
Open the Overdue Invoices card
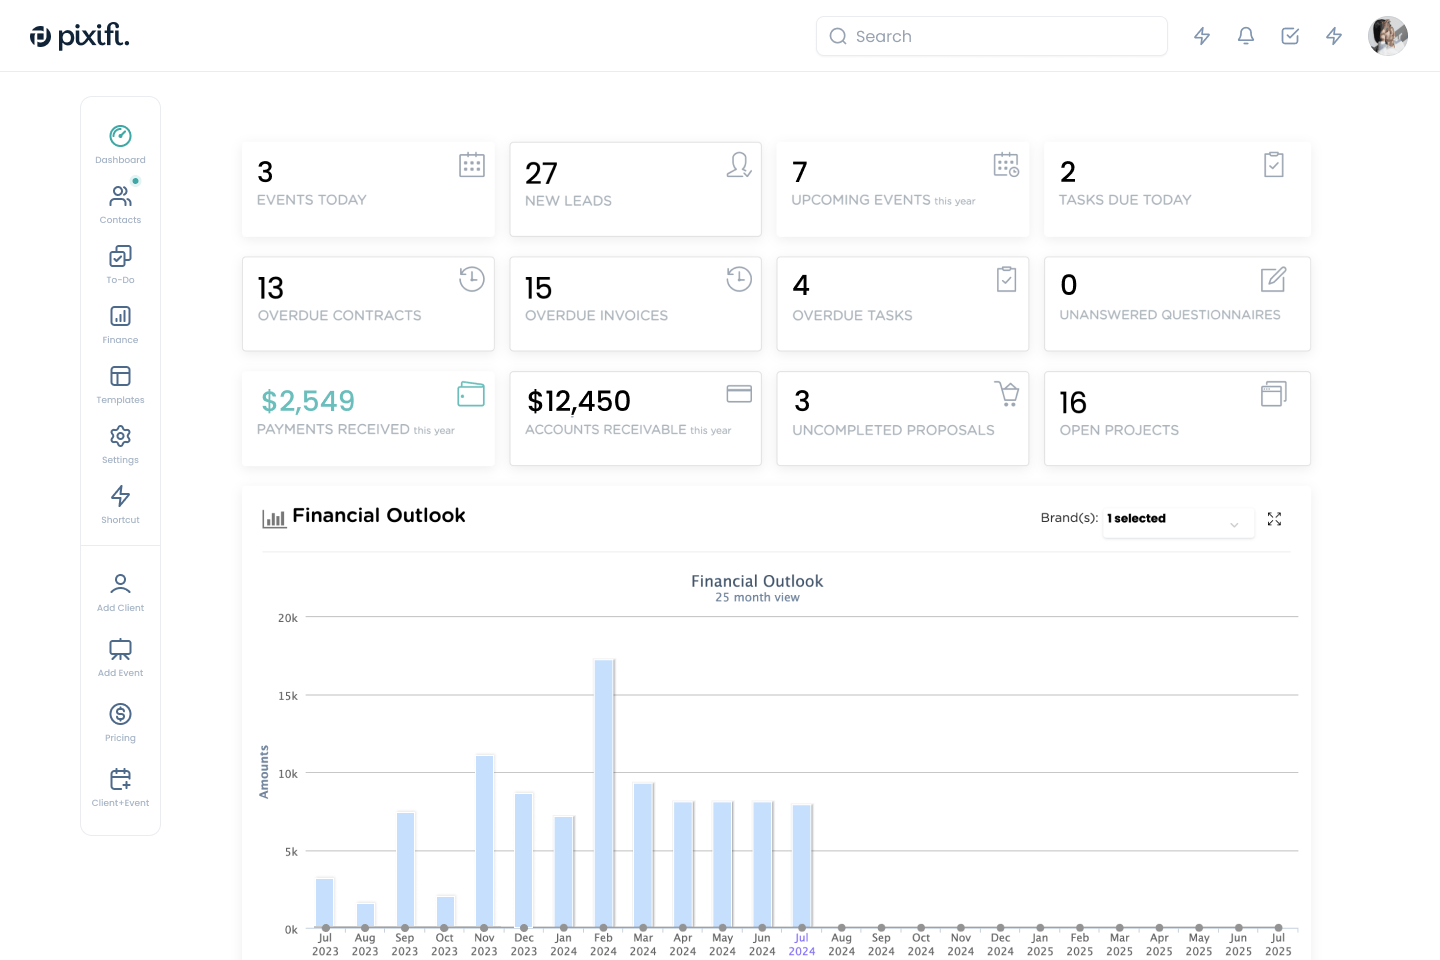tap(636, 304)
